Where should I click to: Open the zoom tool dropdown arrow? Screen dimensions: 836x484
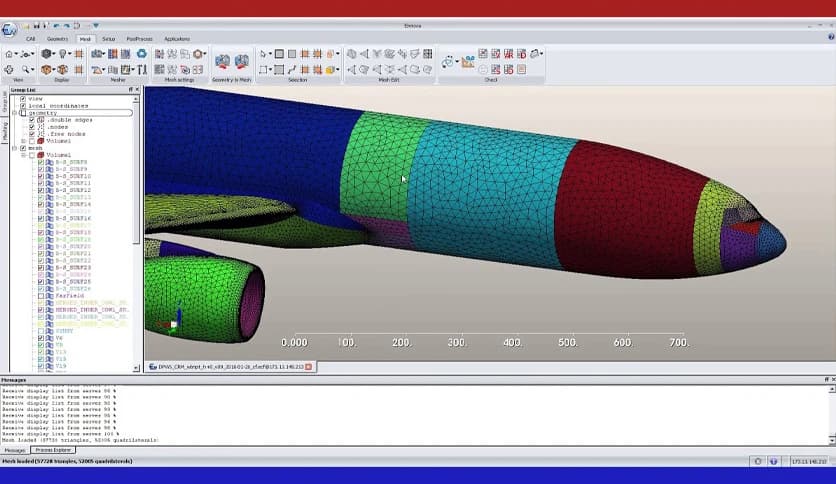point(32,69)
